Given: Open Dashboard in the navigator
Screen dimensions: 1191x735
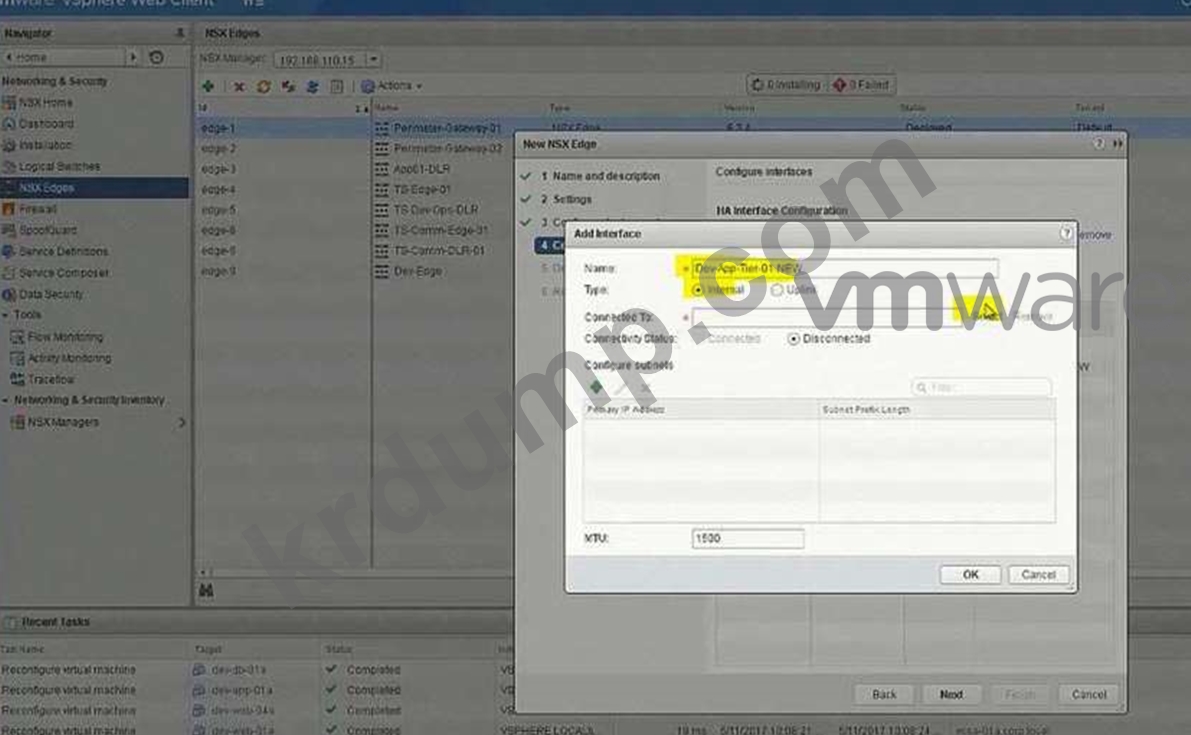Looking at the screenshot, I should tap(46, 124).
